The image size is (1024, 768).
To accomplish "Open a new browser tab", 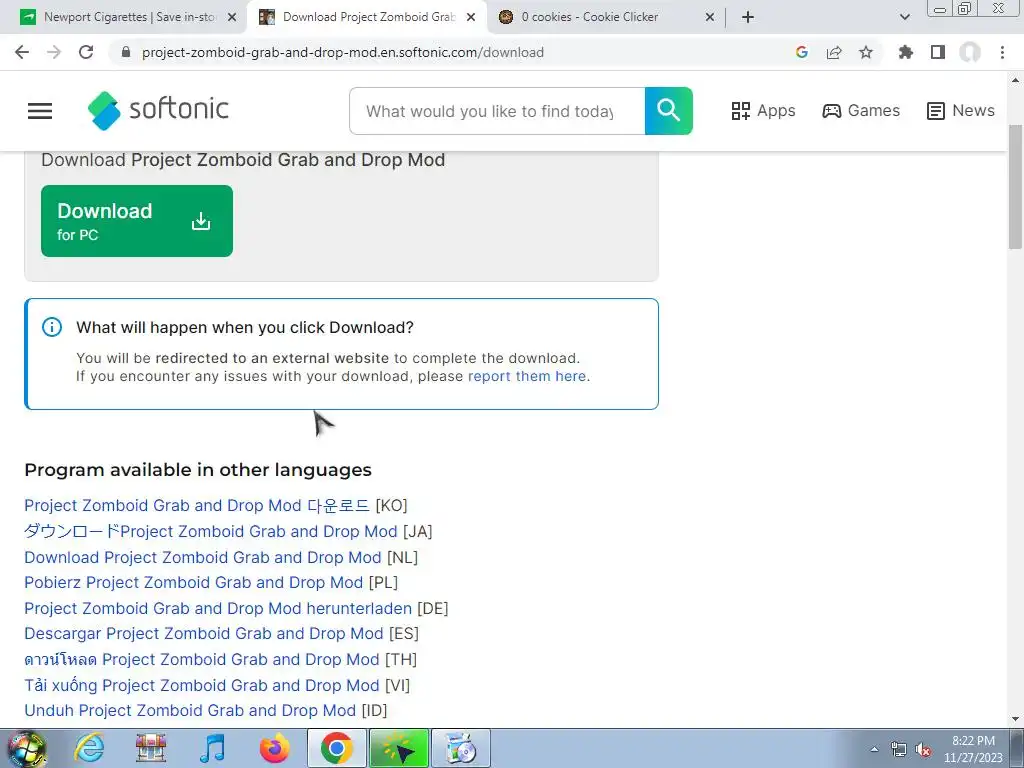I will (748, 17).
